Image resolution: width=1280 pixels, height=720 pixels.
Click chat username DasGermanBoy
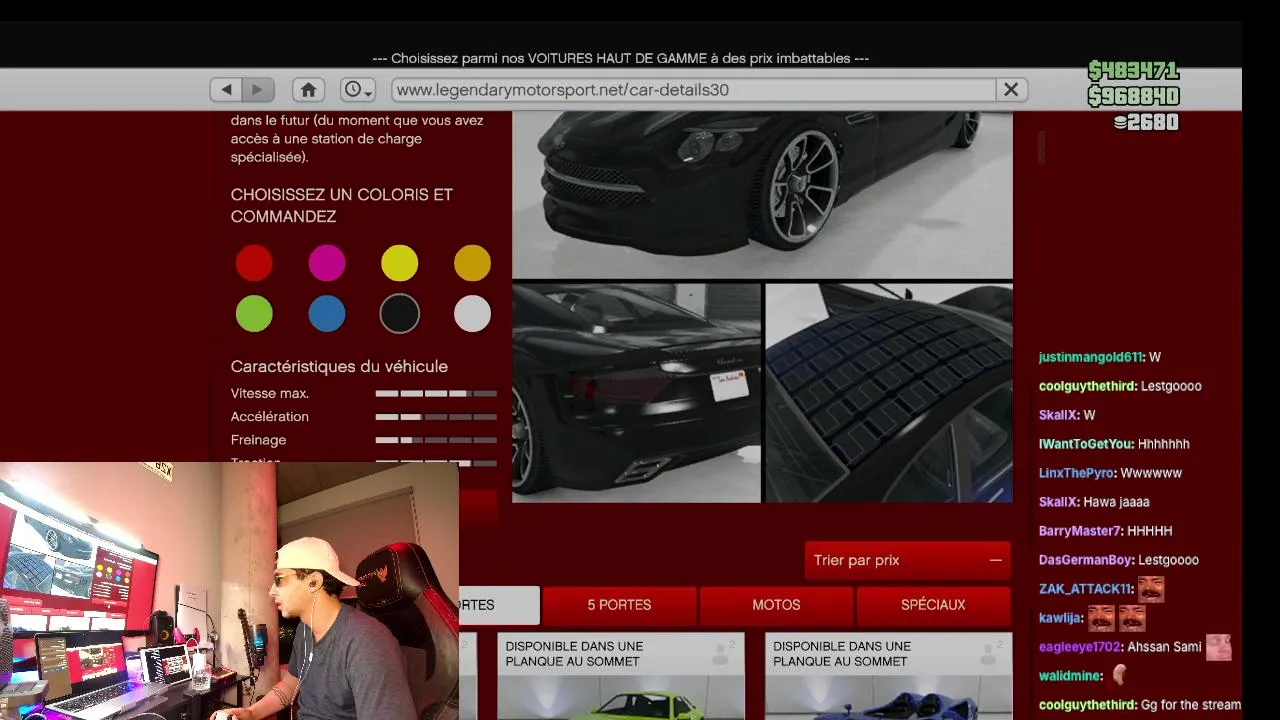(1086, 560)
